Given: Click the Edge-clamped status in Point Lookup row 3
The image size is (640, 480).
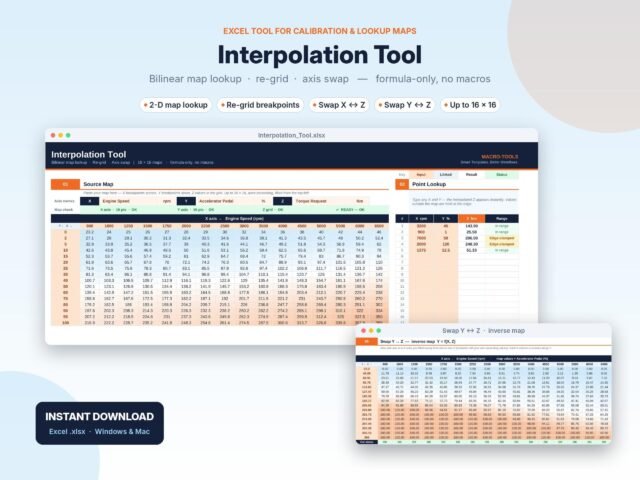Looking at the screenshot, I should click(502, 238).
